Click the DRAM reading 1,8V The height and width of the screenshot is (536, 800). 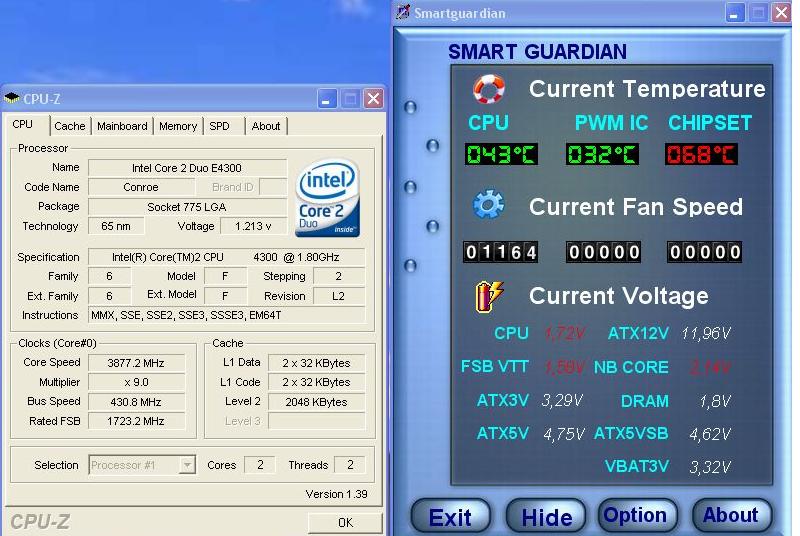click(x=715, y=401)
